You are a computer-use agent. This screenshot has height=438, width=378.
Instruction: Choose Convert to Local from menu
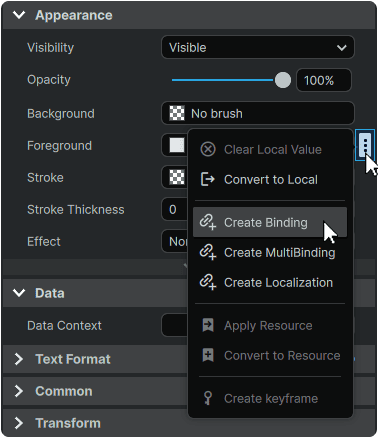tap(270, 179)
